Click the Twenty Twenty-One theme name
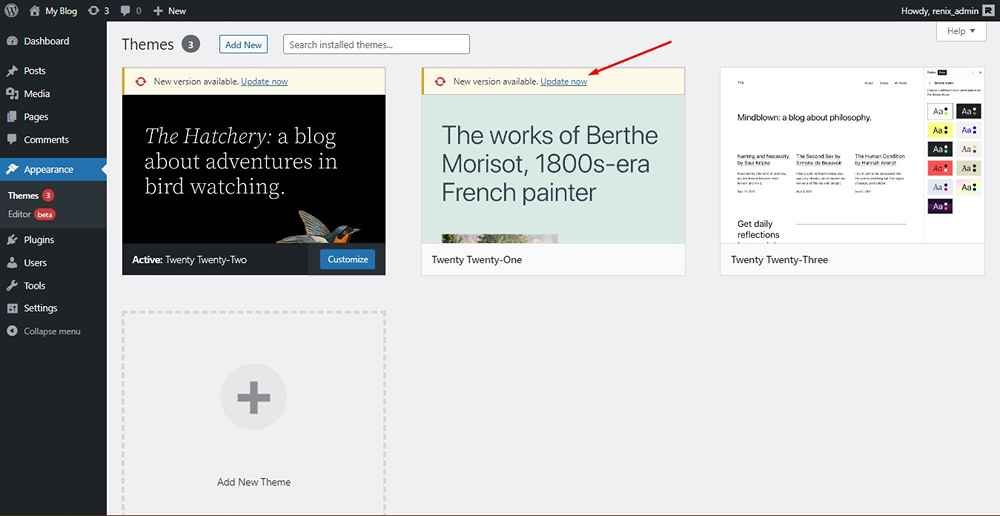The width and height of the screenshot is (1000, 516). point(476,260)
